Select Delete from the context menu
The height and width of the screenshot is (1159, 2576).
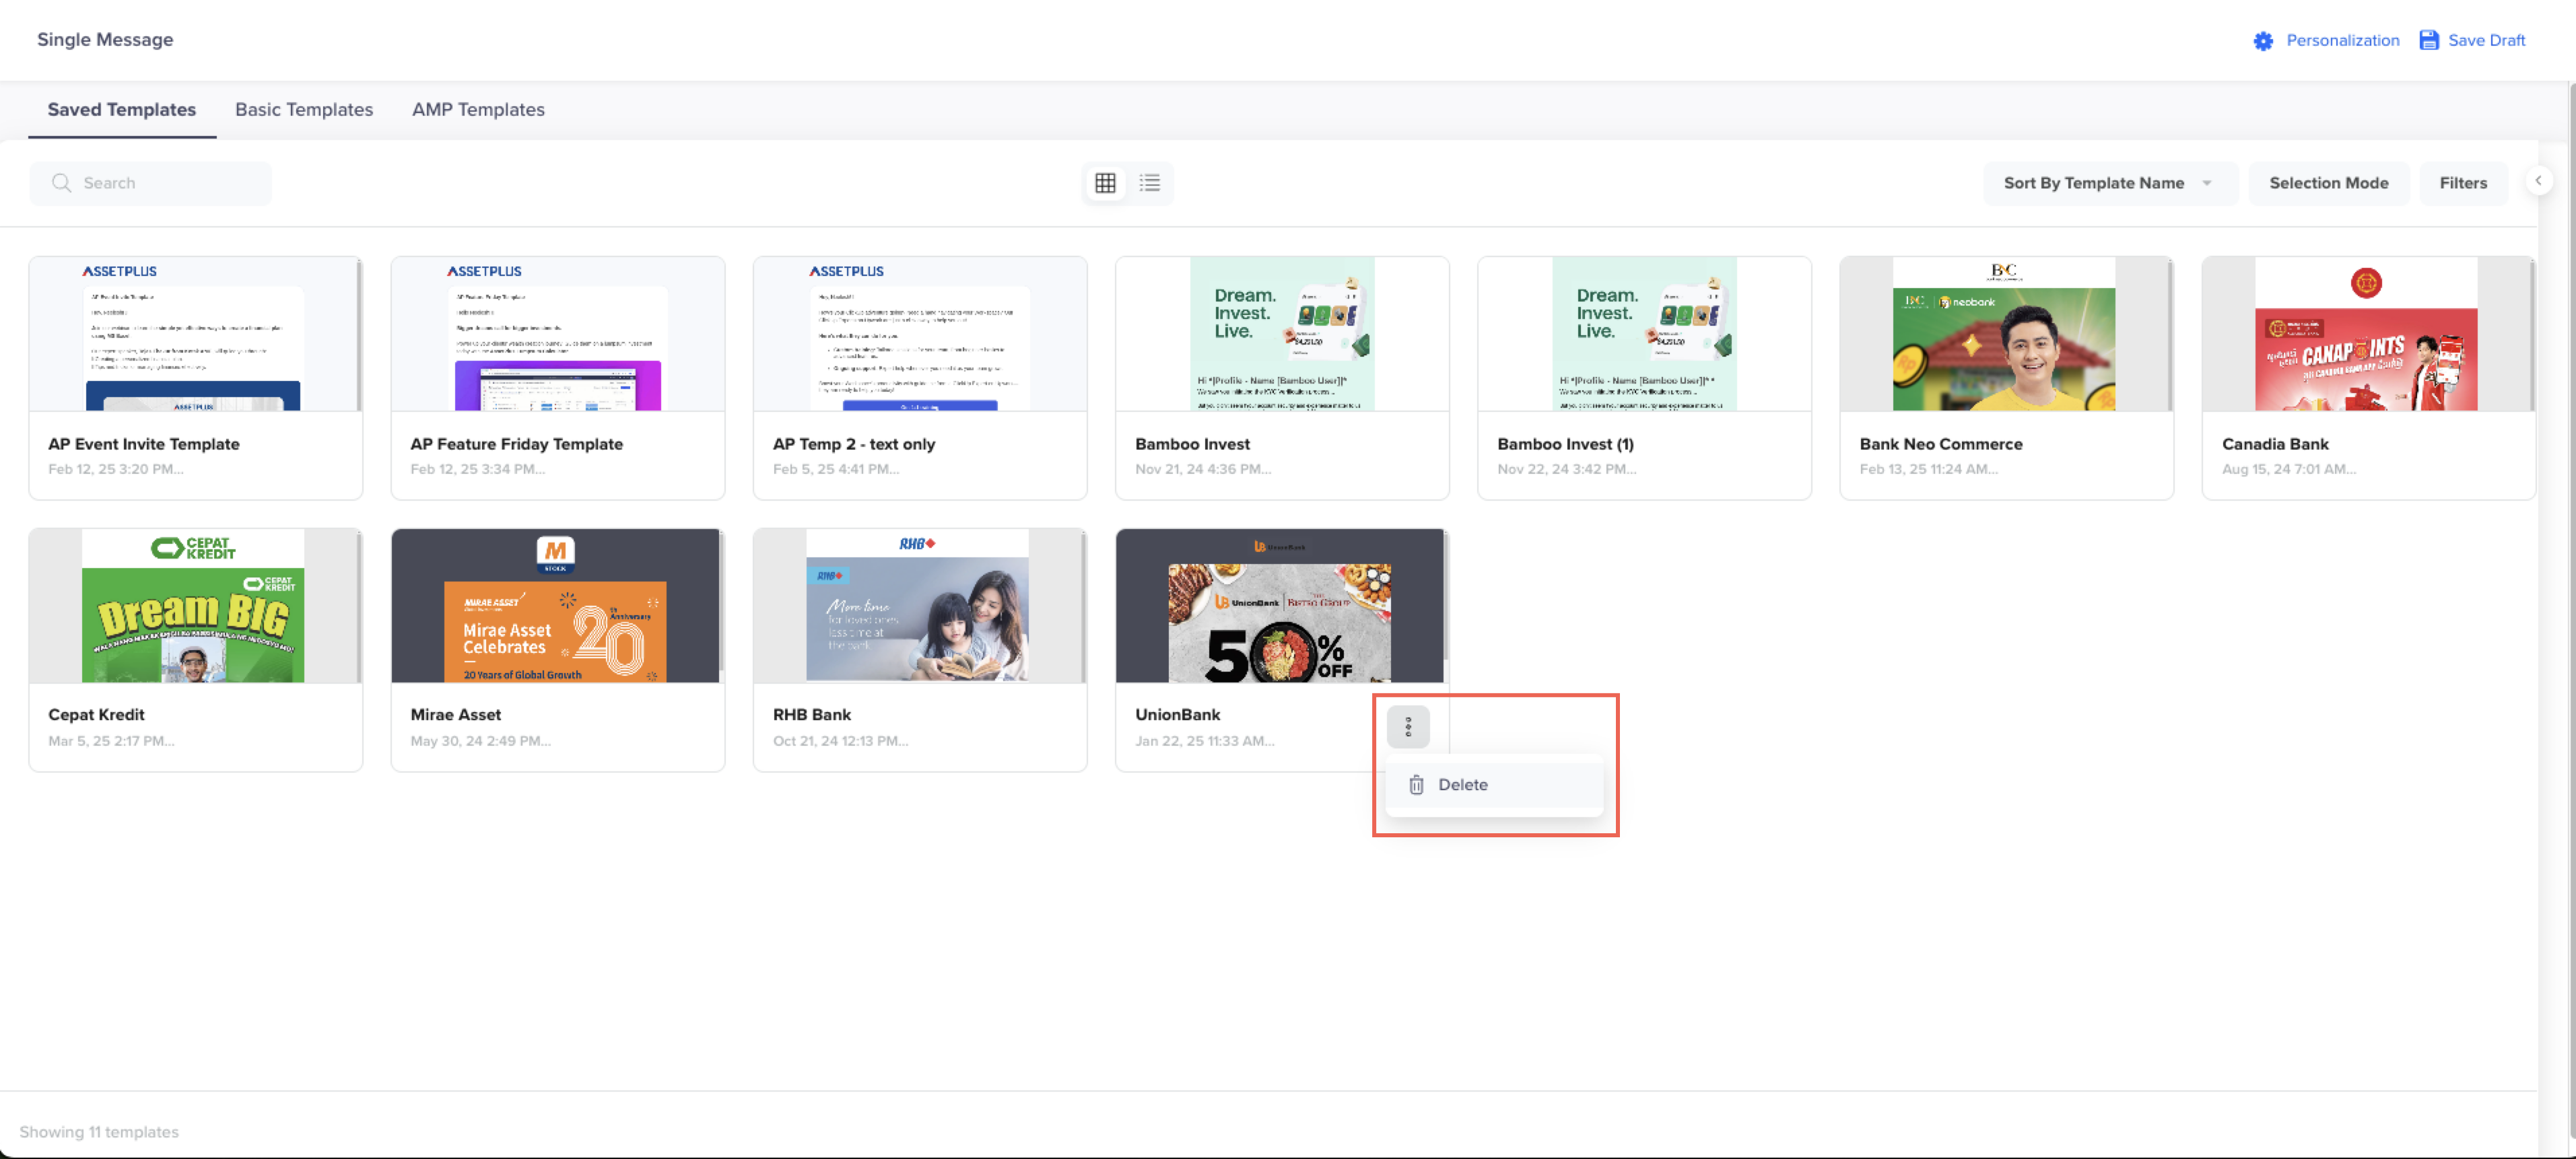point(1463,785)
